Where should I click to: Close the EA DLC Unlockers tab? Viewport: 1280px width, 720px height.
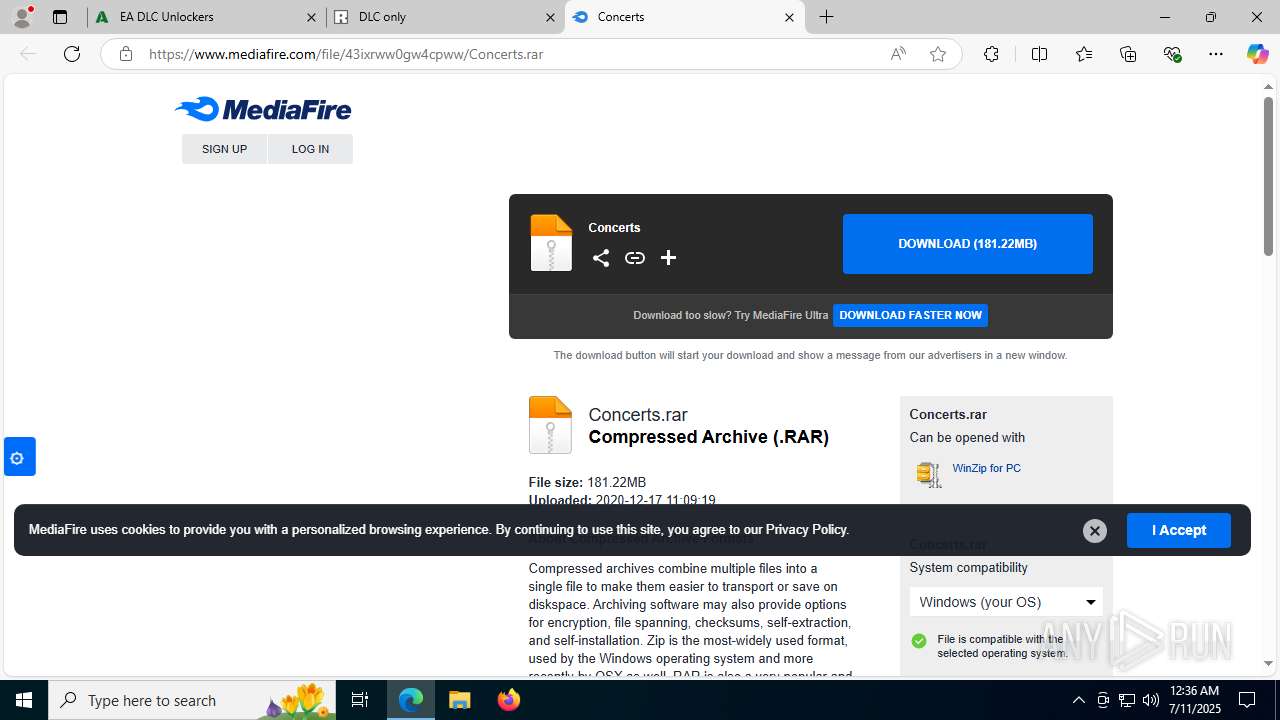tap(311, 17)
